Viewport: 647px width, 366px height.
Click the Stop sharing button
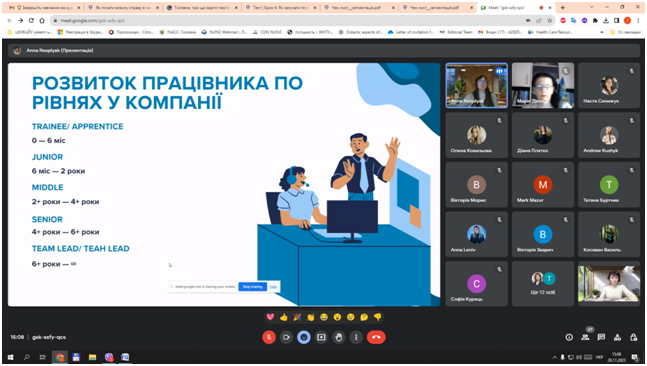(x=253, y=286)
